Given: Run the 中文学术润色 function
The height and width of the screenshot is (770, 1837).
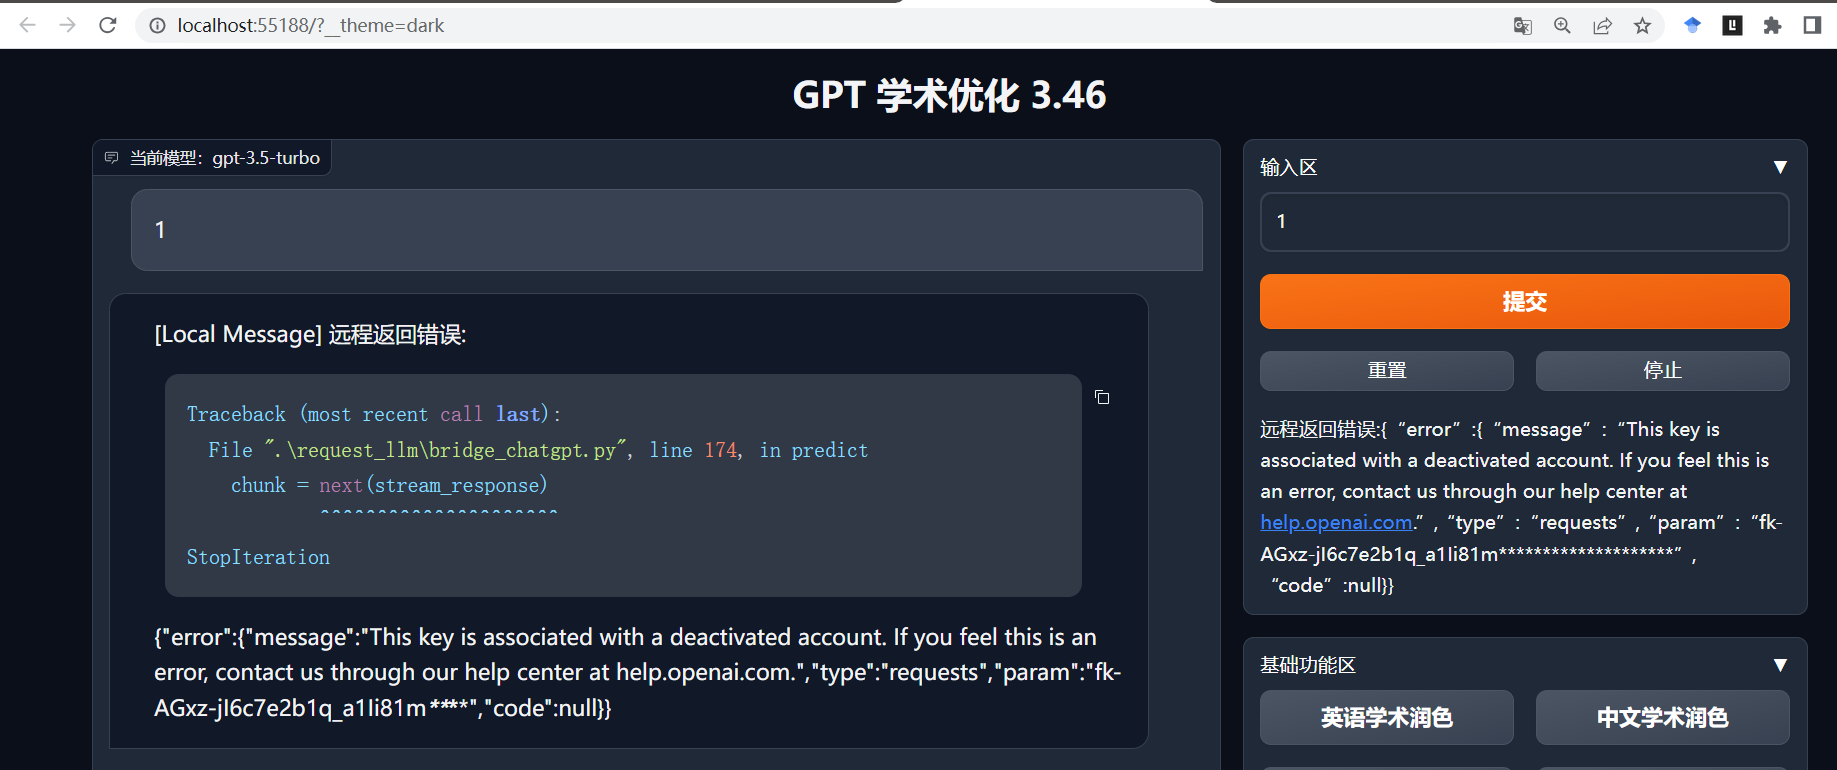Looking at the screenshot, I should click(1662, 717).
